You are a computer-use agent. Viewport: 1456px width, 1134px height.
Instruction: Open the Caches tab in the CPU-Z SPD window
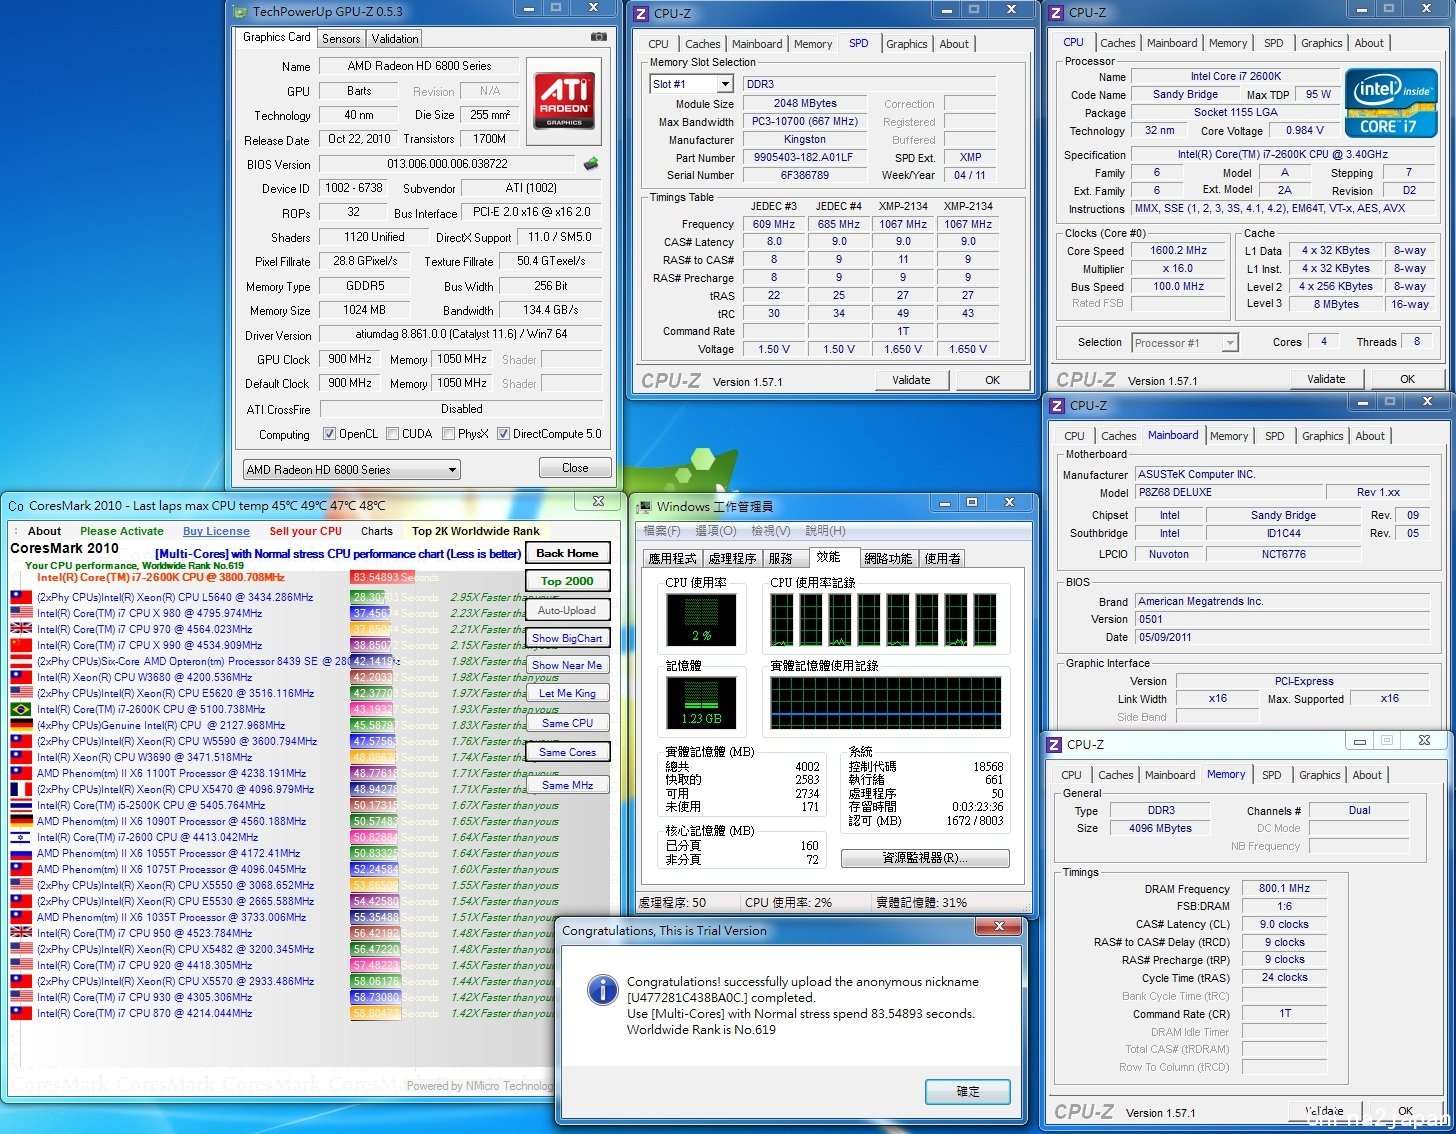click(702, 44)
